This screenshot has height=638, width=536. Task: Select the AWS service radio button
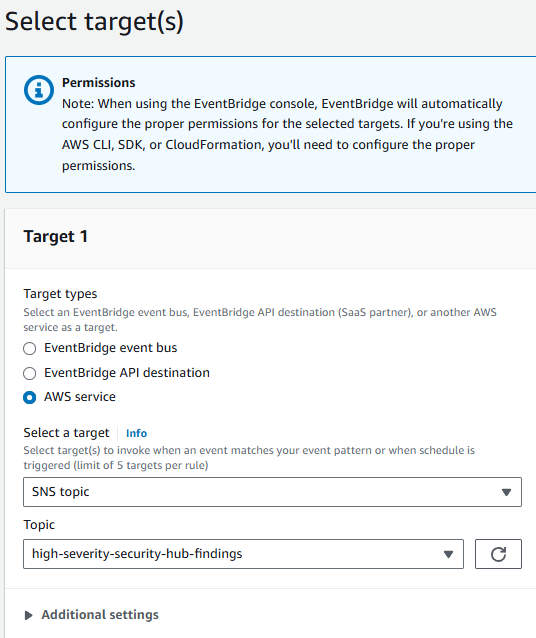point(29,397)
